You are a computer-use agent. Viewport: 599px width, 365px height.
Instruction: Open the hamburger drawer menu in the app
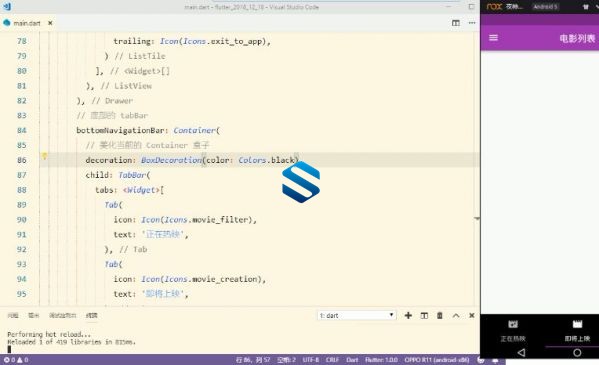tap(493, 37)
